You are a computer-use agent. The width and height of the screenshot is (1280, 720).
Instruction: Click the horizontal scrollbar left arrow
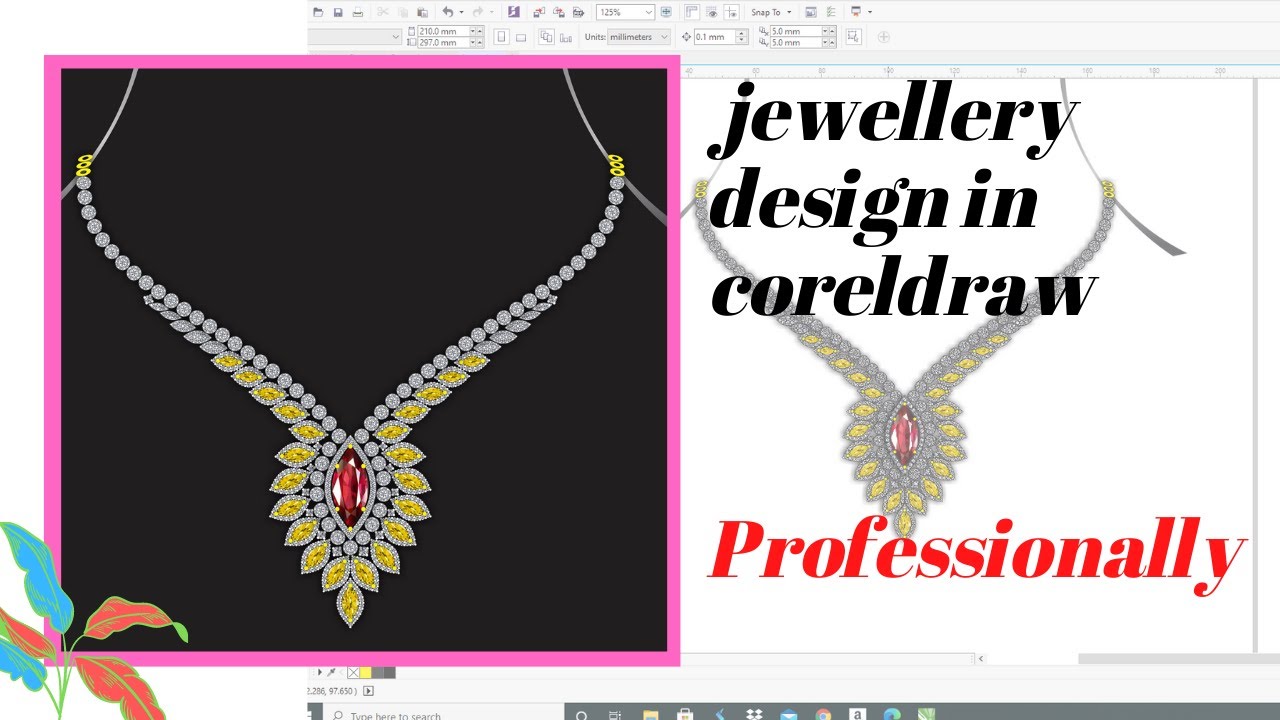[x=981, y=658]
